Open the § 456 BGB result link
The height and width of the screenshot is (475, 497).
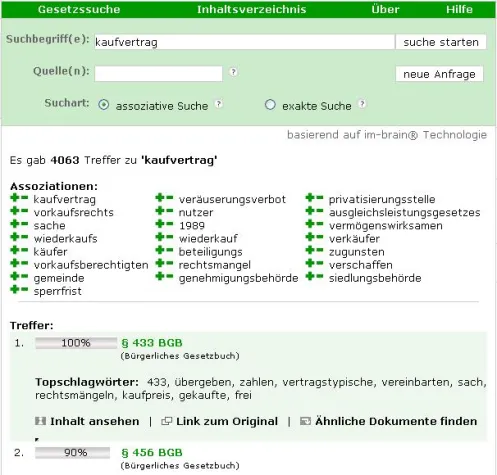tap(152, 452)
